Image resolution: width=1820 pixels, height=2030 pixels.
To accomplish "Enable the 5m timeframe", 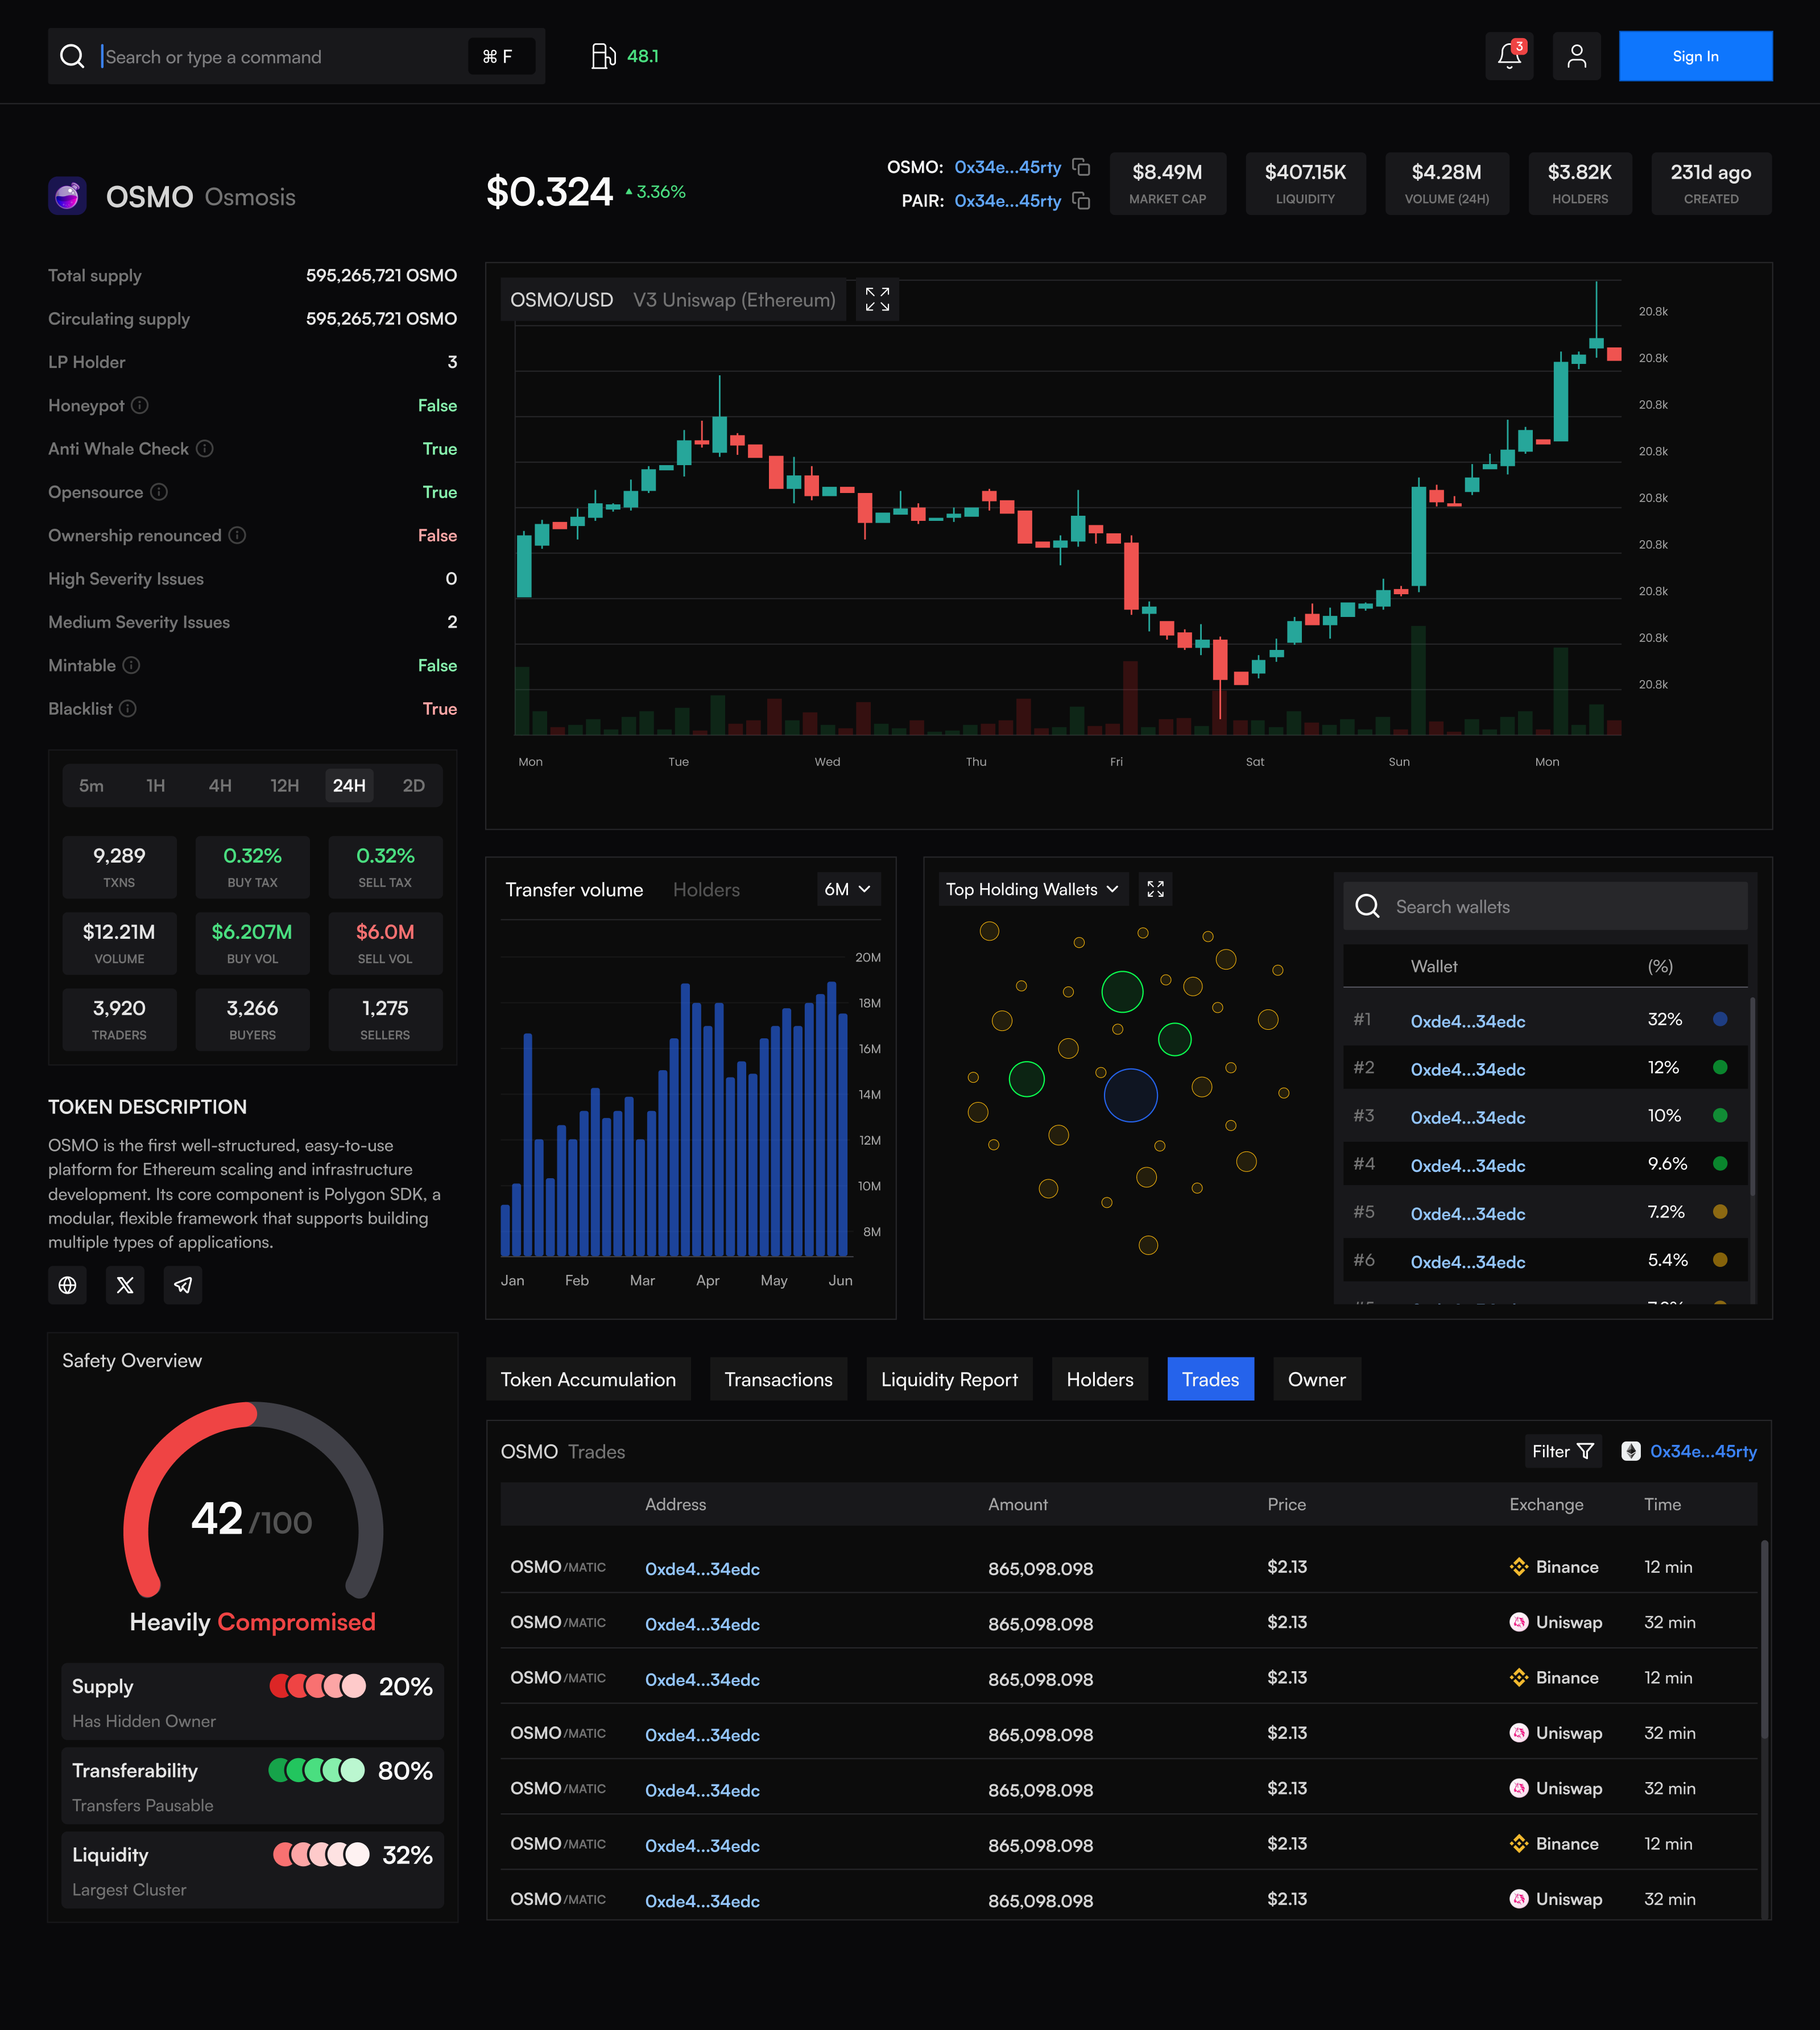I will (x=92, y=786).
